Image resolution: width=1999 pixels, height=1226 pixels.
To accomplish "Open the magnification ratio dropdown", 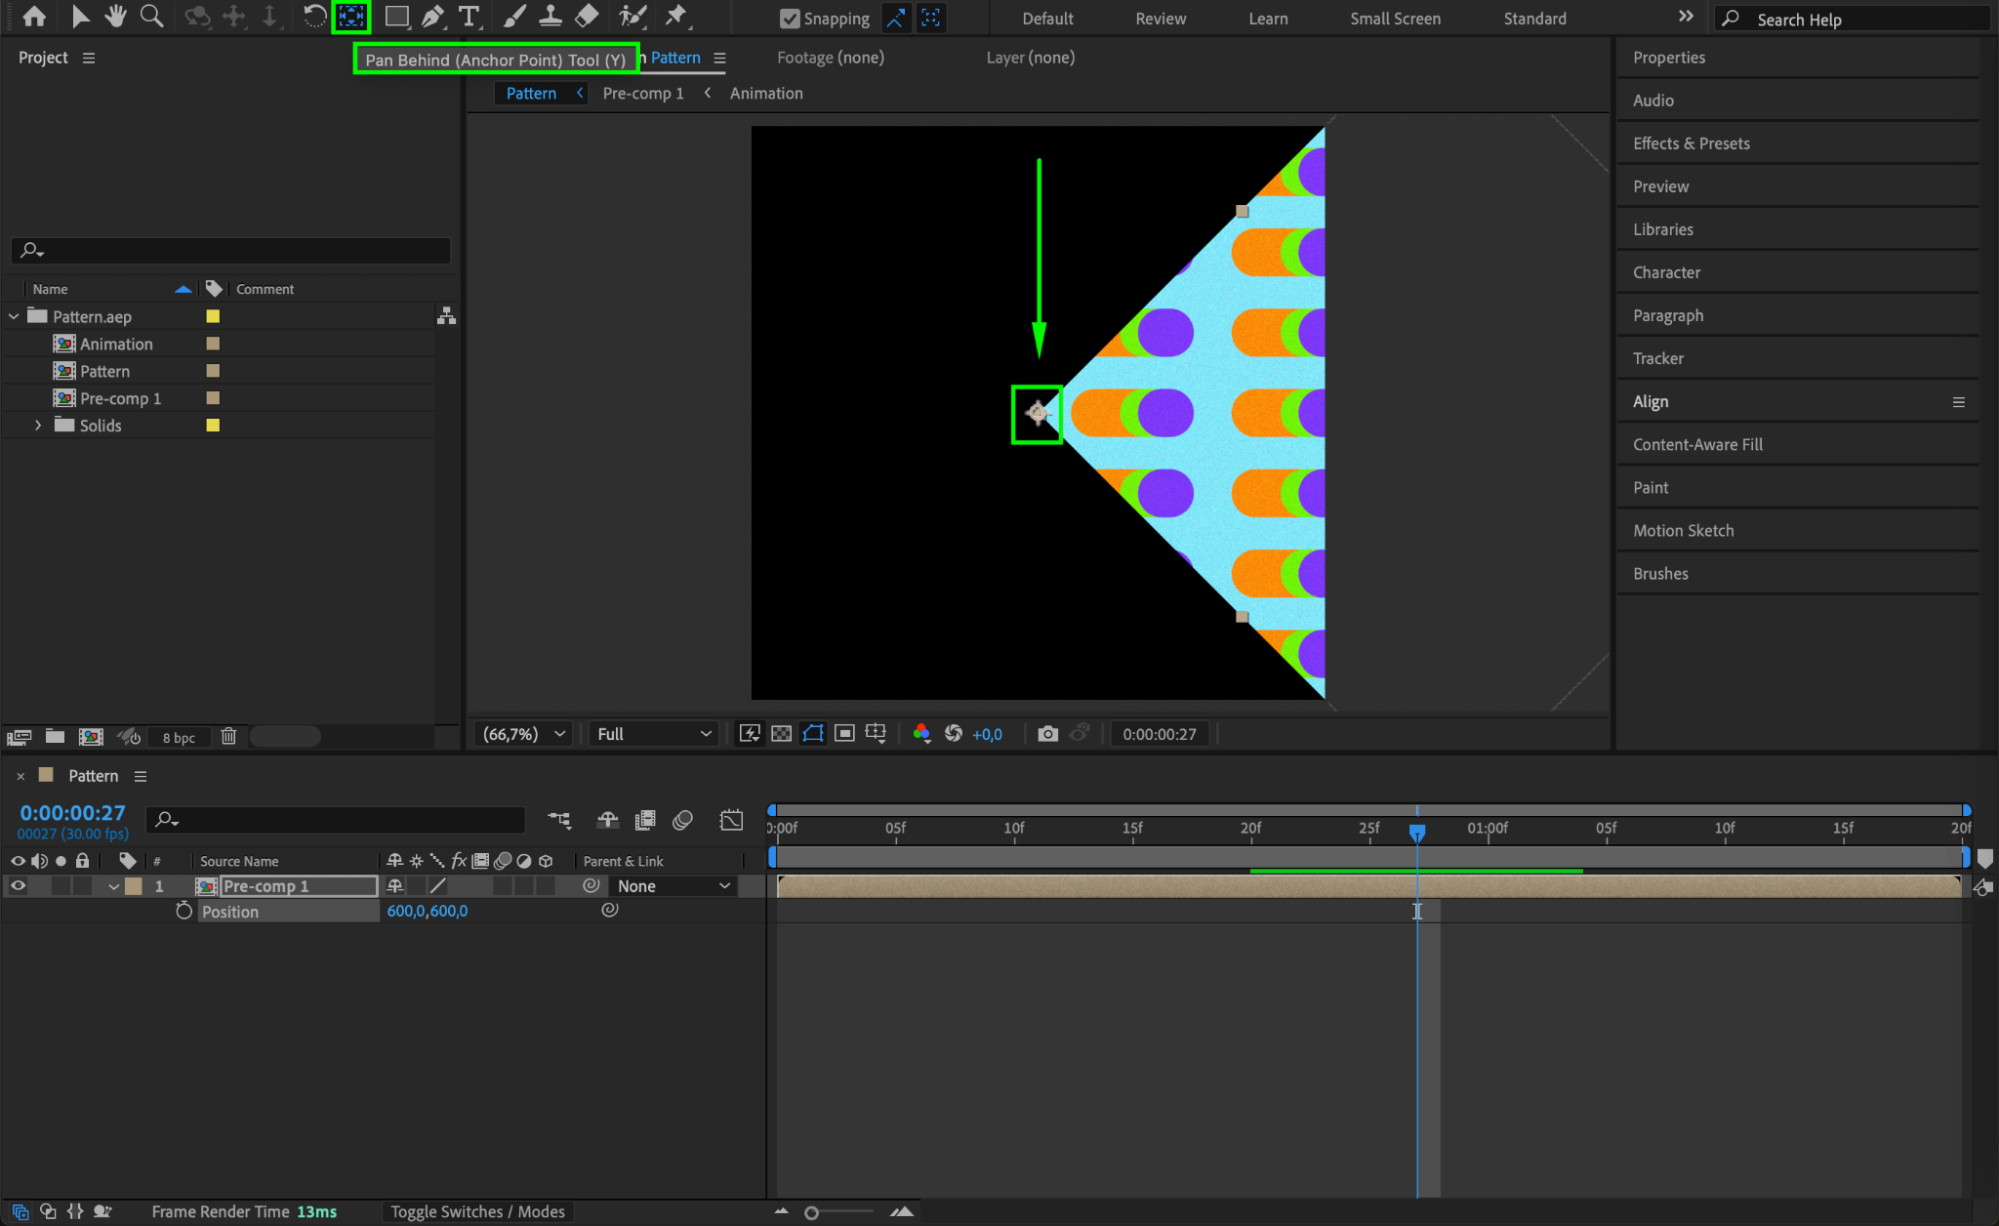I will tap(524, 734).
